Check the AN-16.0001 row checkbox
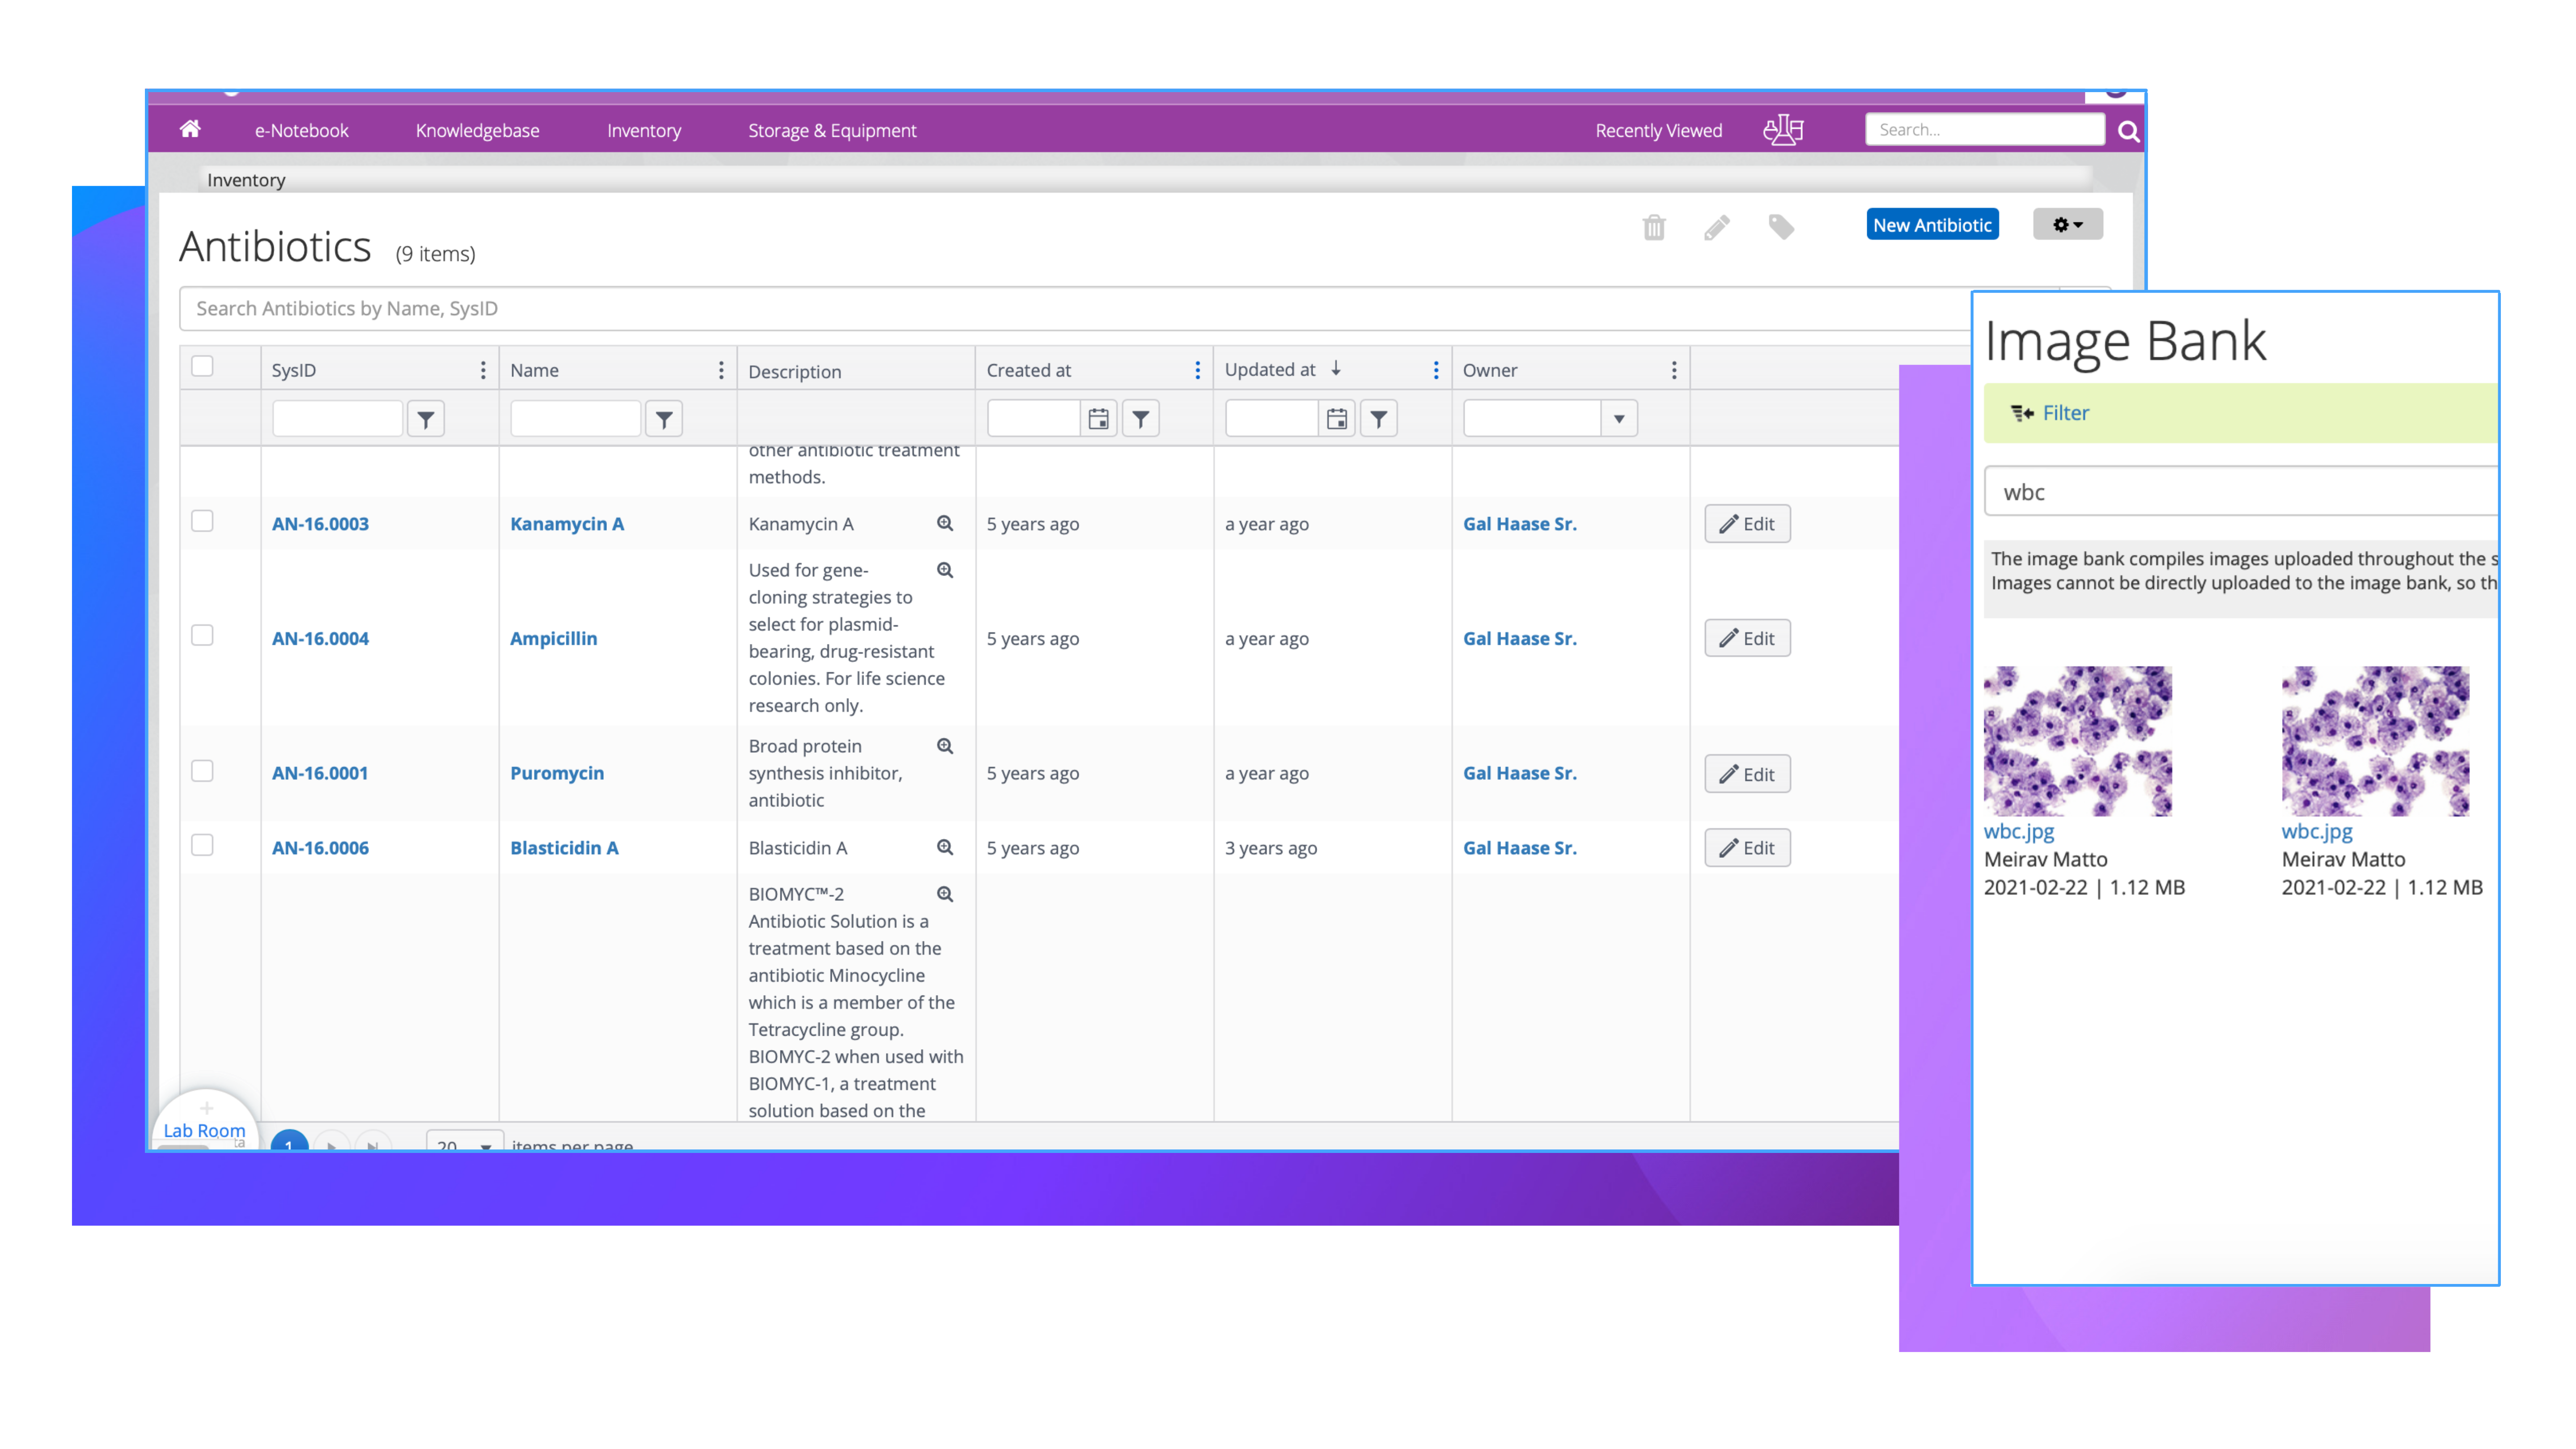 click(202, 770)
